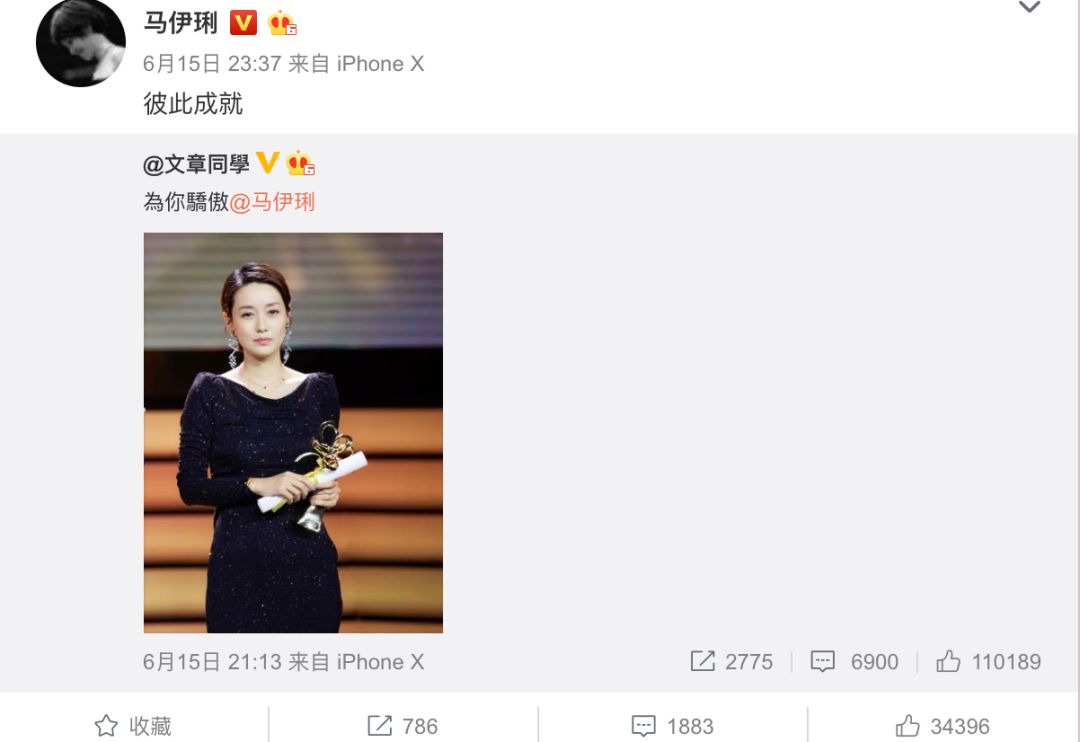Click the crown membership icon next to 马伊琍
1080x742 pixels.
tap(282, 23)
